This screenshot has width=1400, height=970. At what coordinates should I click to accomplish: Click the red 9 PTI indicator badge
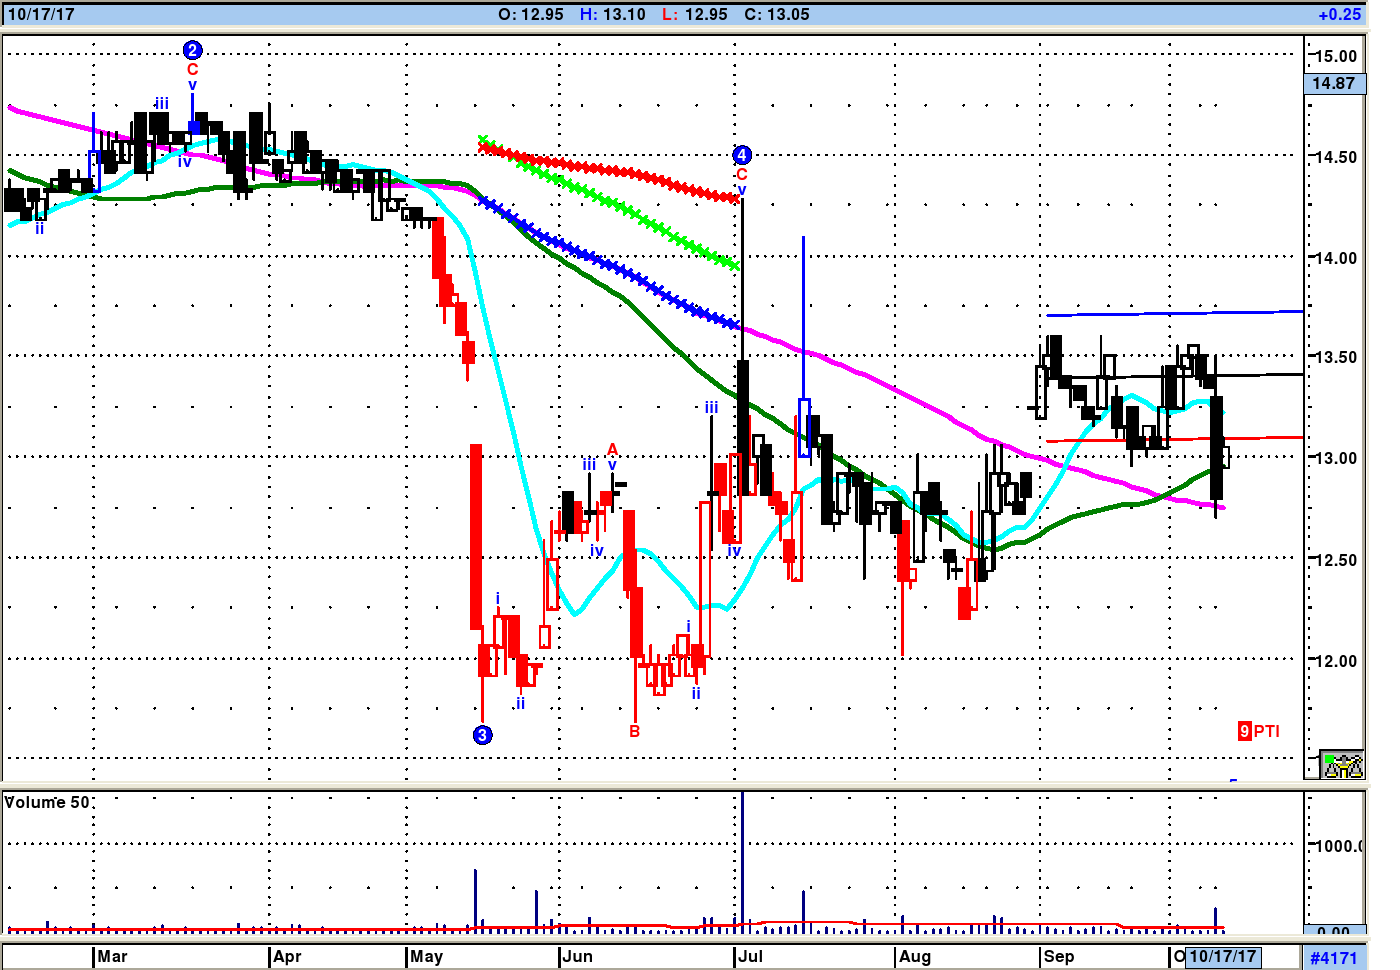click(1258, 731)
